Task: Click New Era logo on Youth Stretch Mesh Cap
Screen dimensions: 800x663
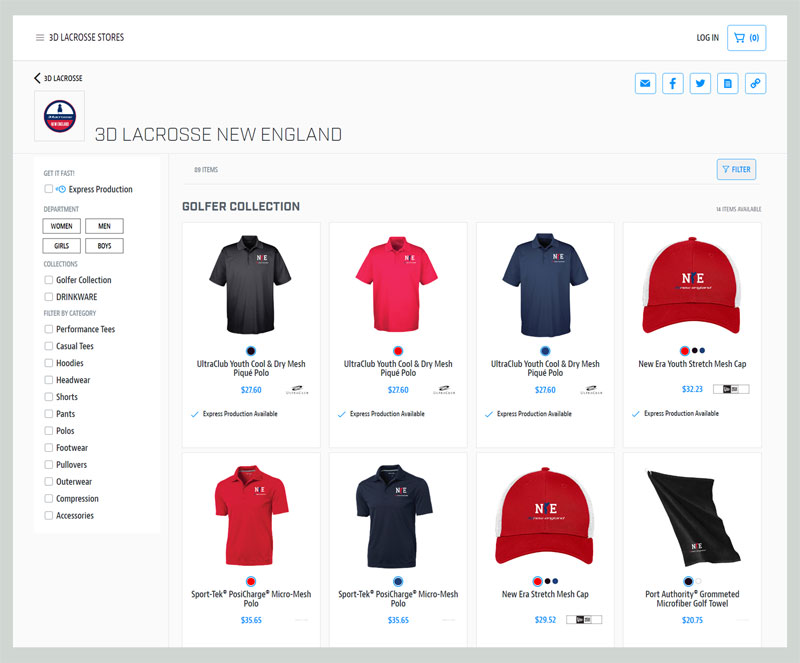Action: point(731,389)
